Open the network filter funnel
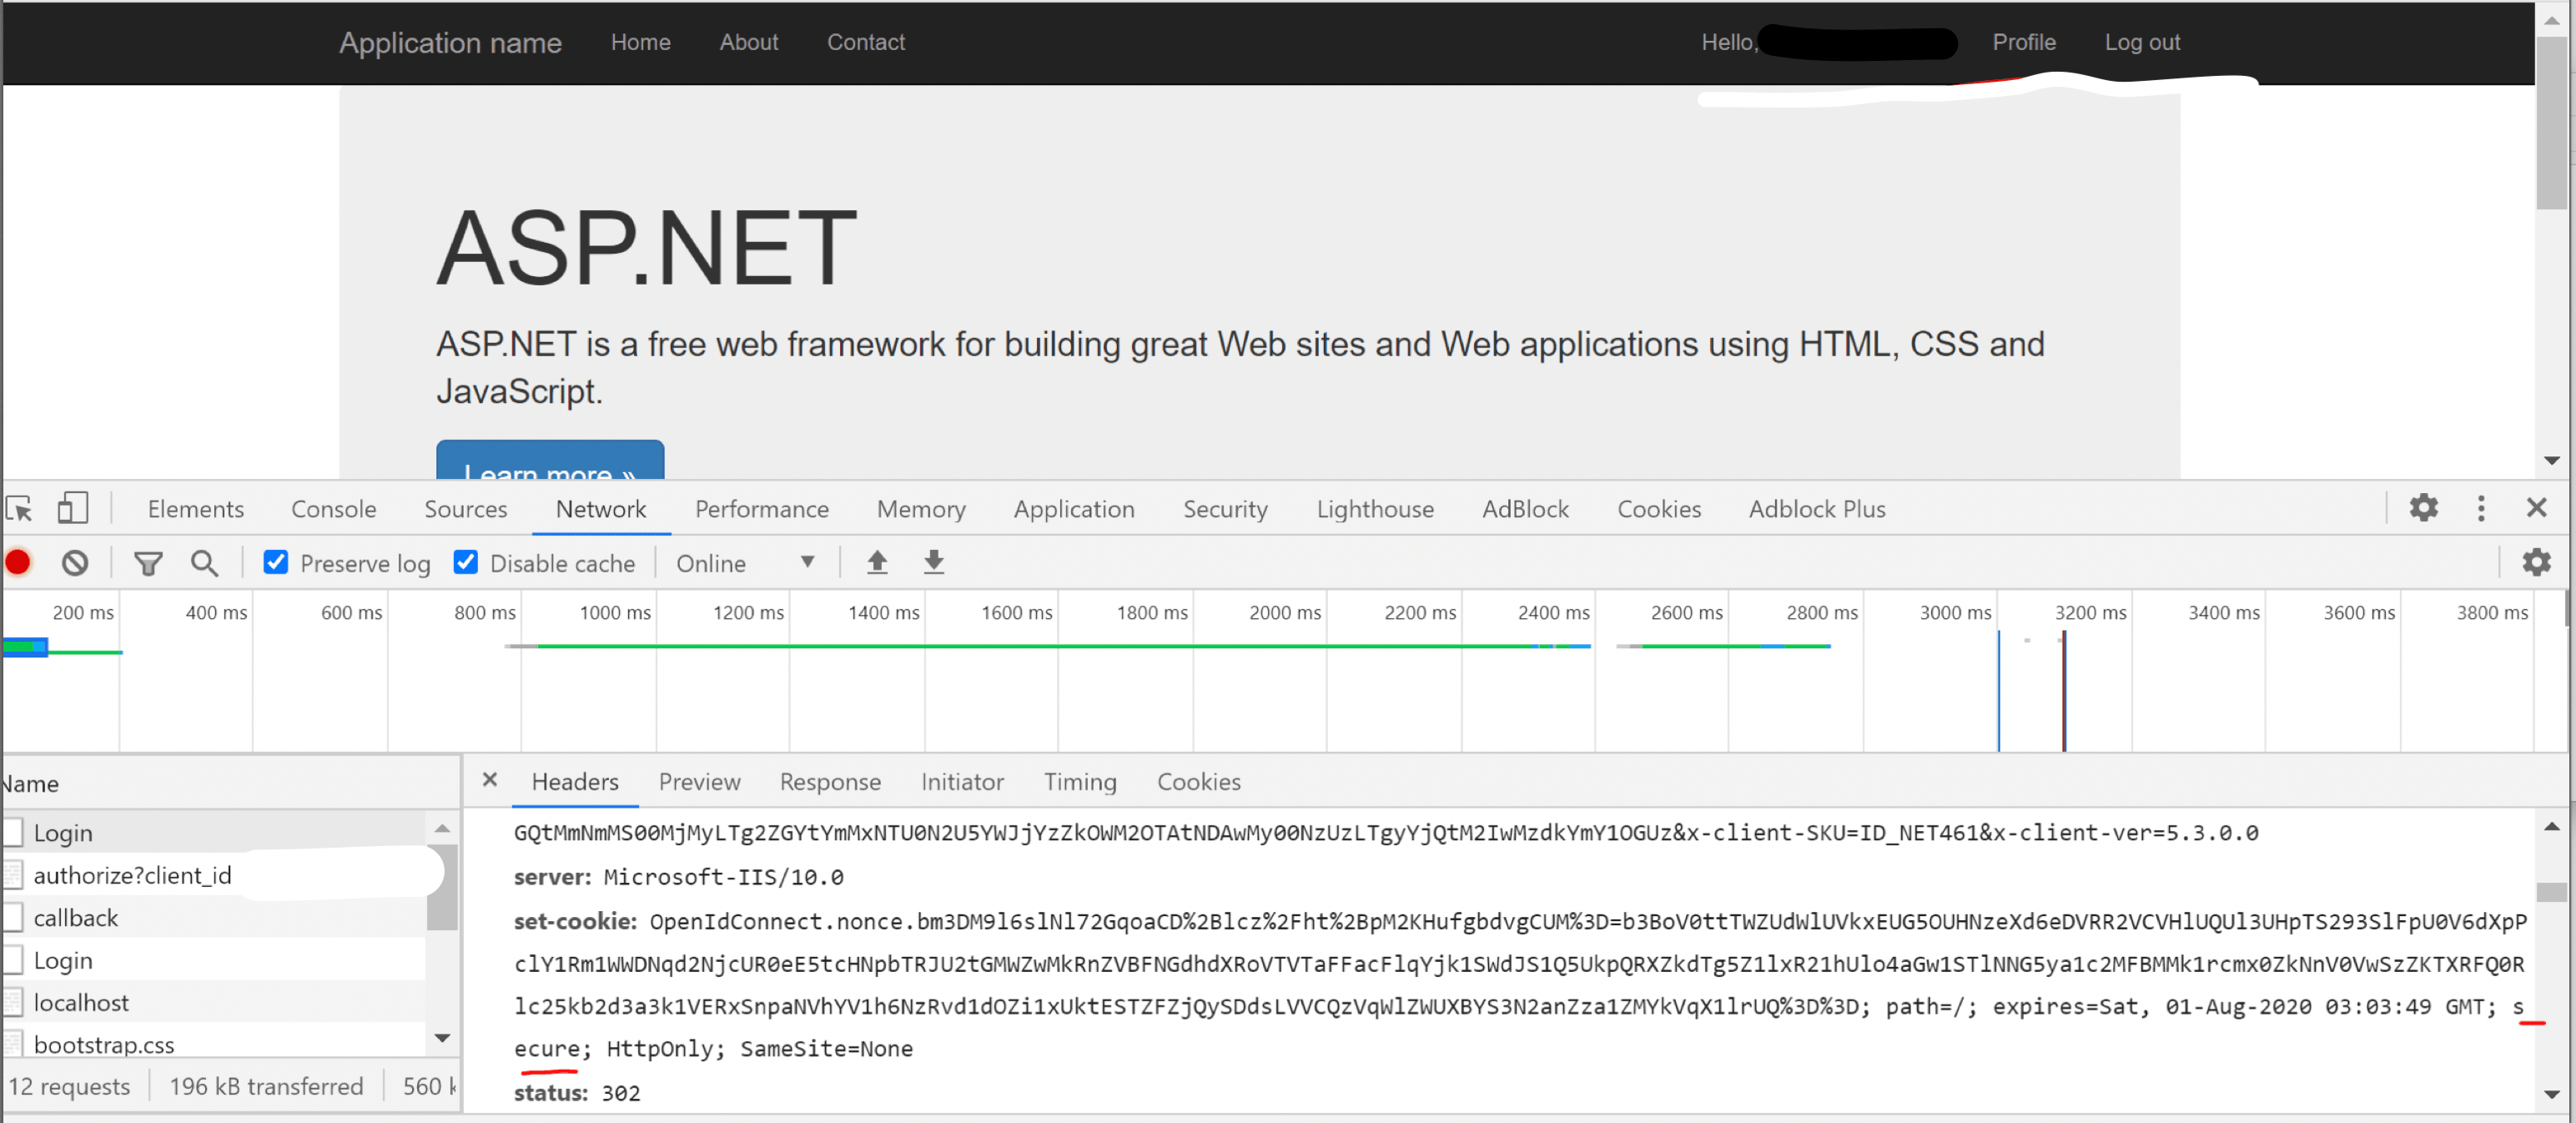Viewport: 2576px width, 1123px height. click(148, 563)
